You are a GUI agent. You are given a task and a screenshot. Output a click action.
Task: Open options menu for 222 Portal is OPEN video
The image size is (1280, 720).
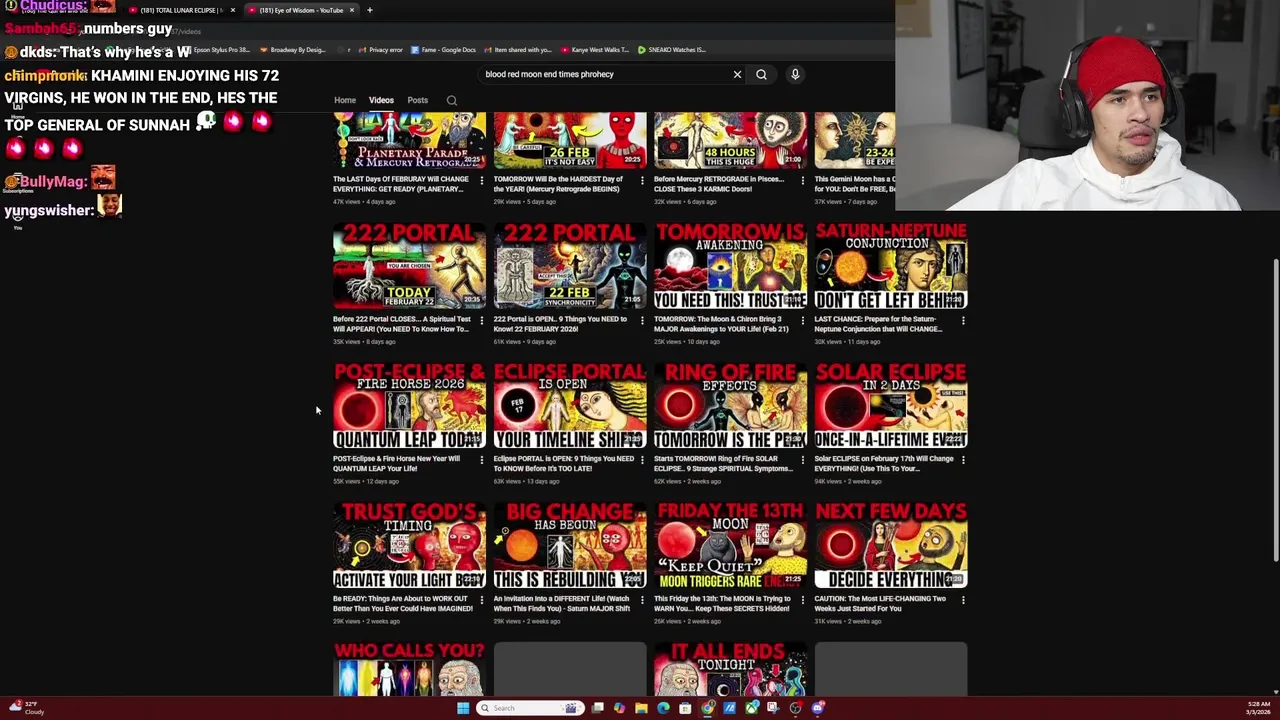coord(642,321)
